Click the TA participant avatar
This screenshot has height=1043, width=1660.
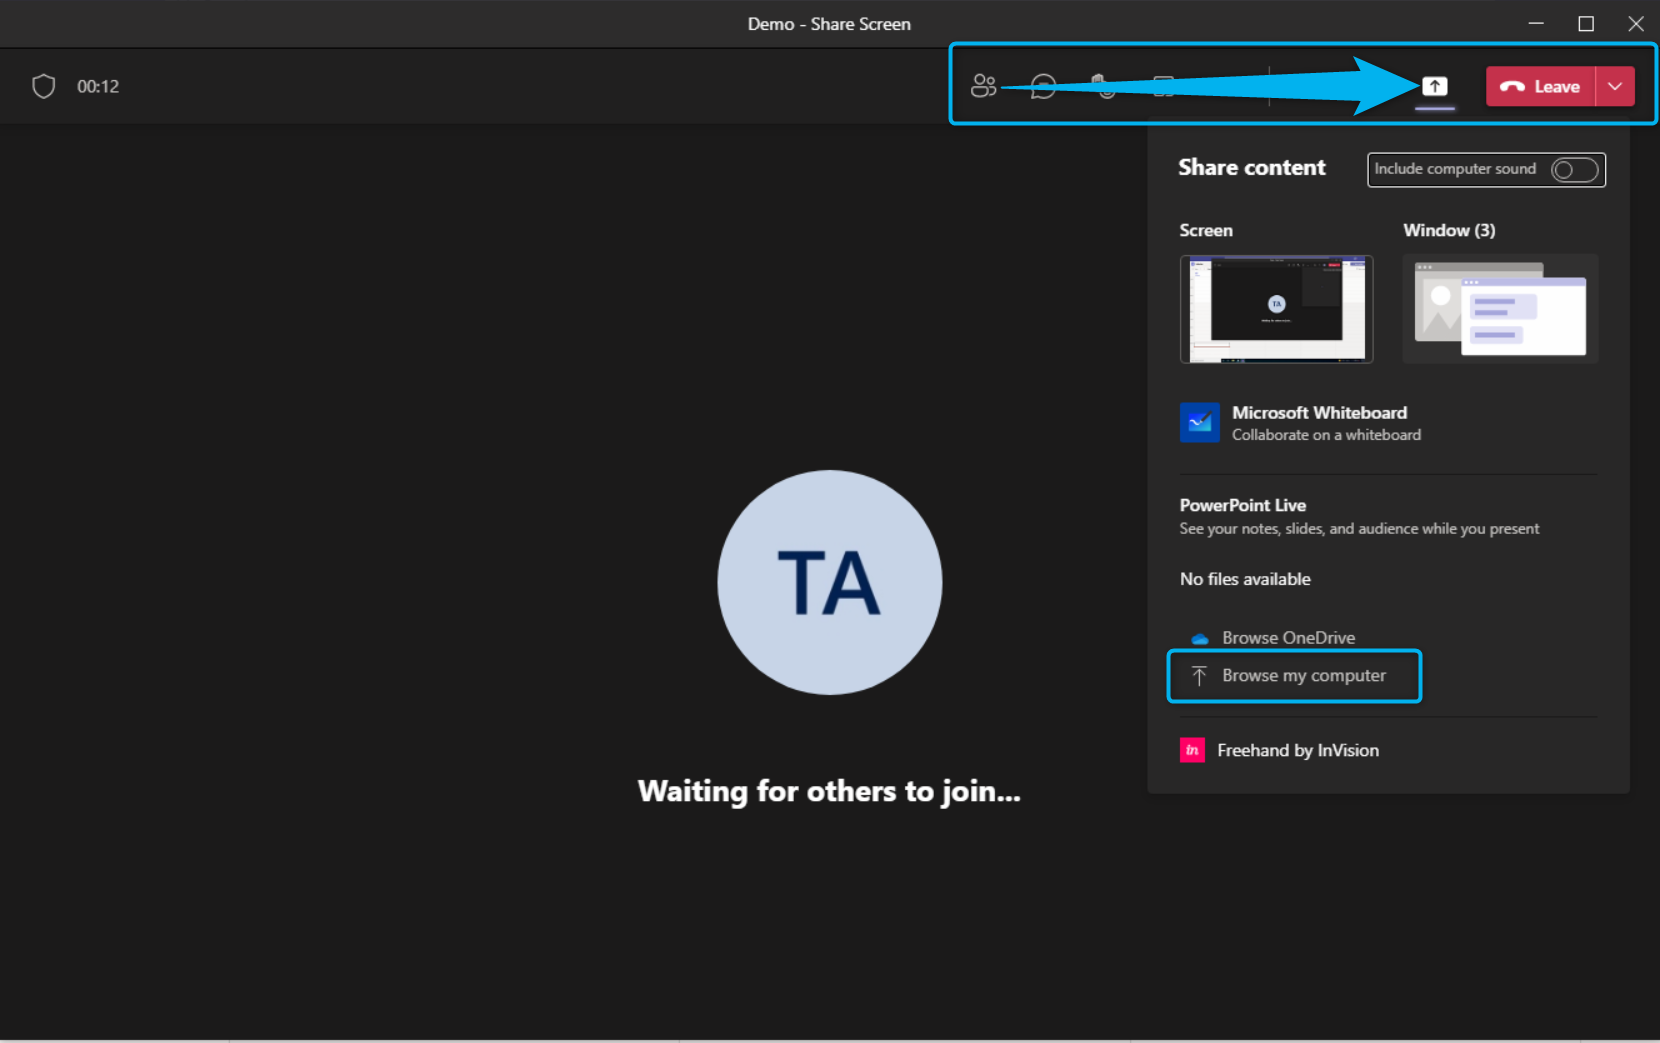tap(829, 582)
